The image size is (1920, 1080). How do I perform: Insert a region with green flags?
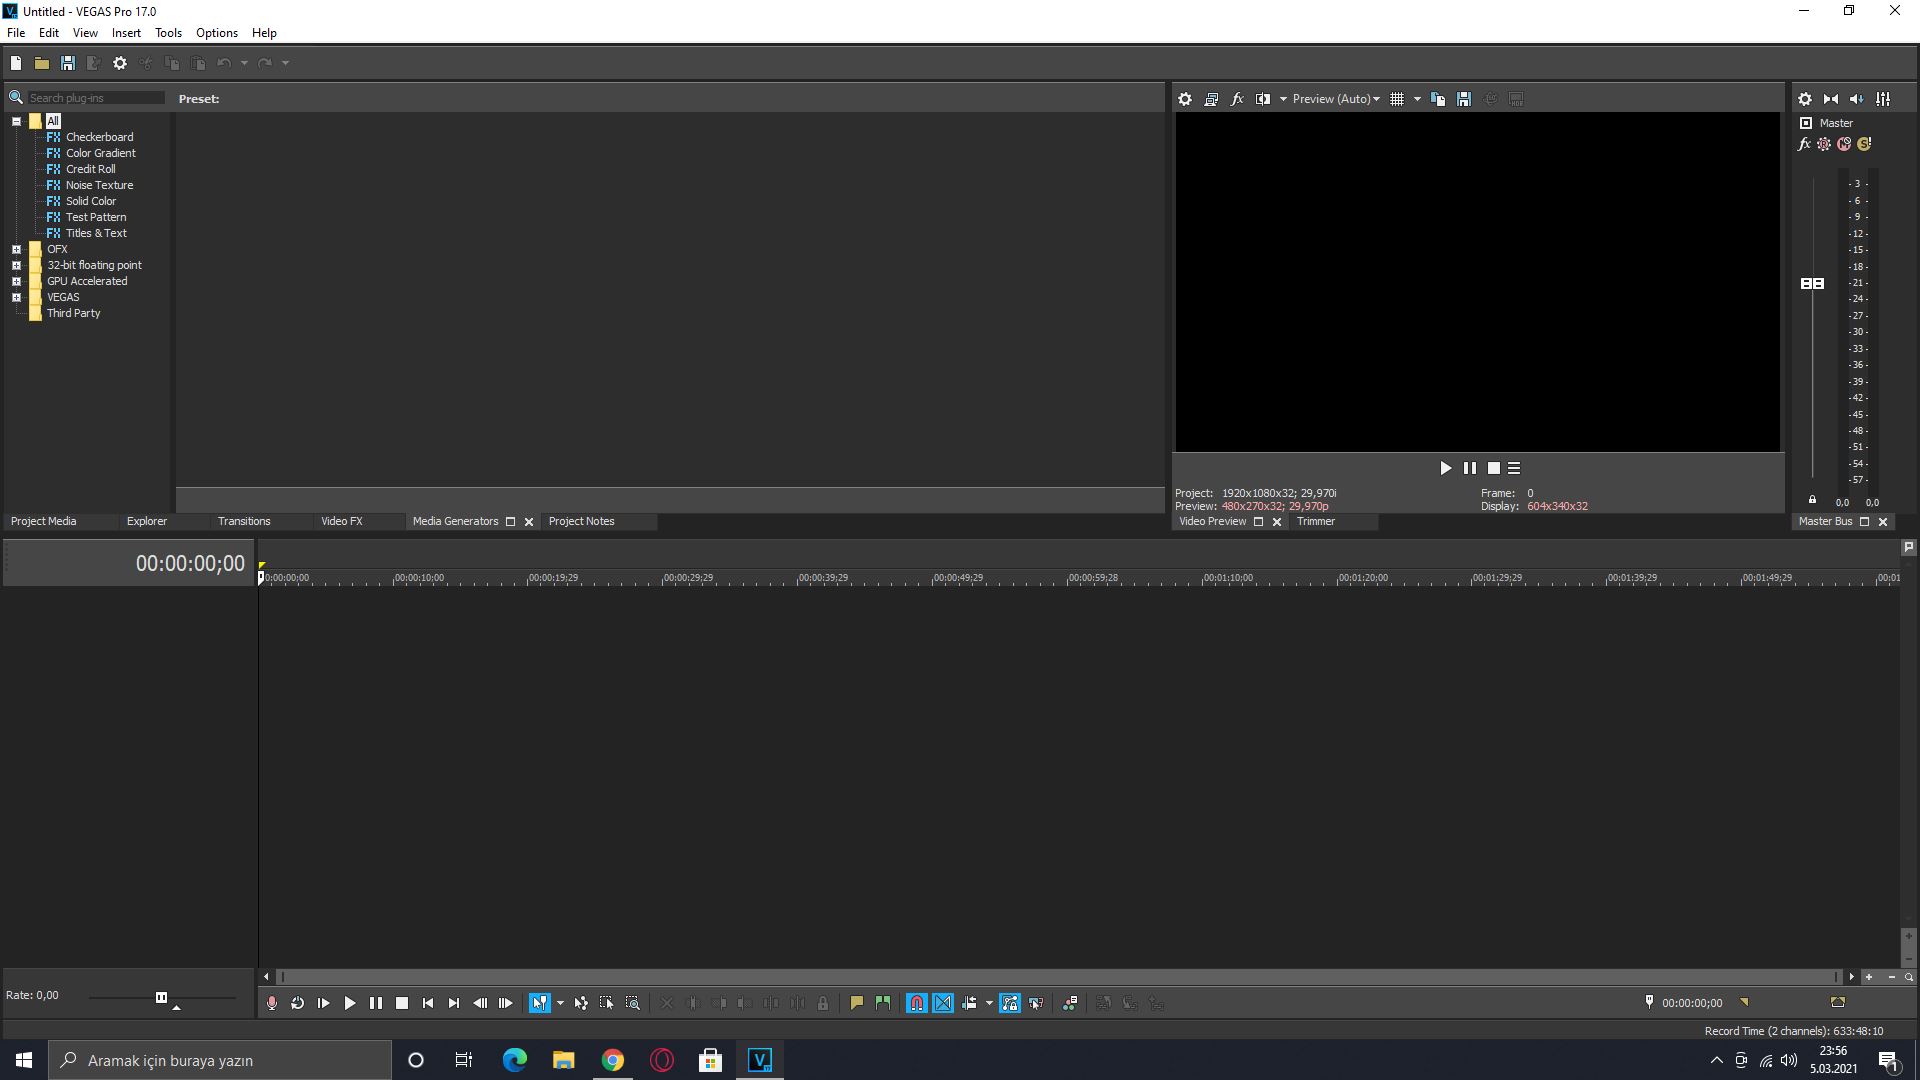tap(882, 1003)
